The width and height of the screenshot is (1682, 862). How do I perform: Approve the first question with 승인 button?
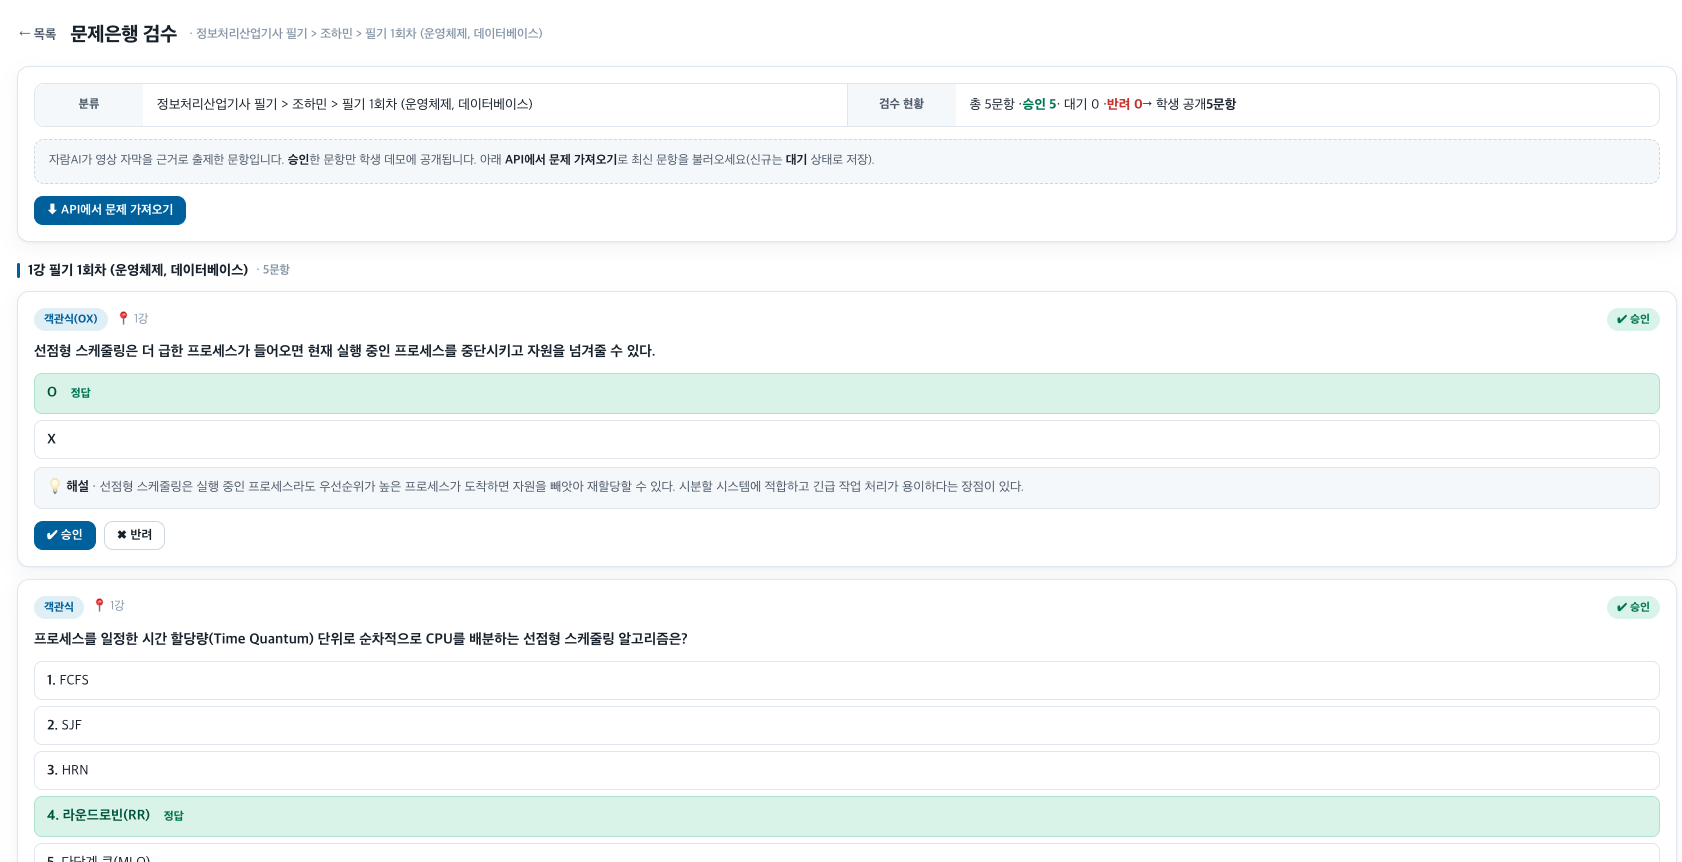[65, 535]
